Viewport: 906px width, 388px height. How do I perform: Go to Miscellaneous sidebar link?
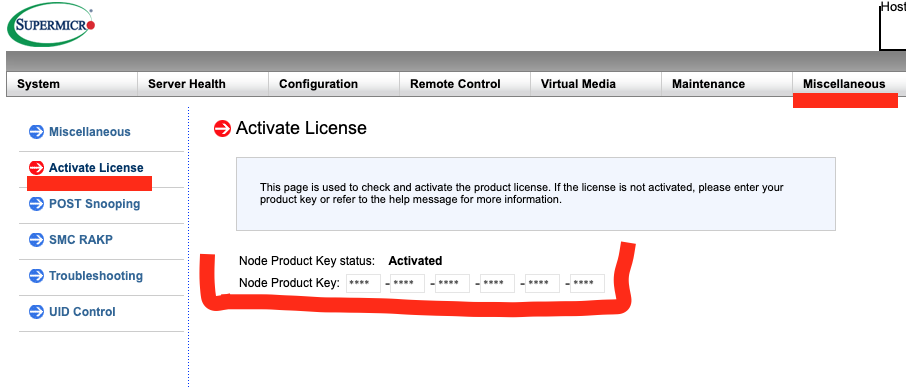pos(90,132)
